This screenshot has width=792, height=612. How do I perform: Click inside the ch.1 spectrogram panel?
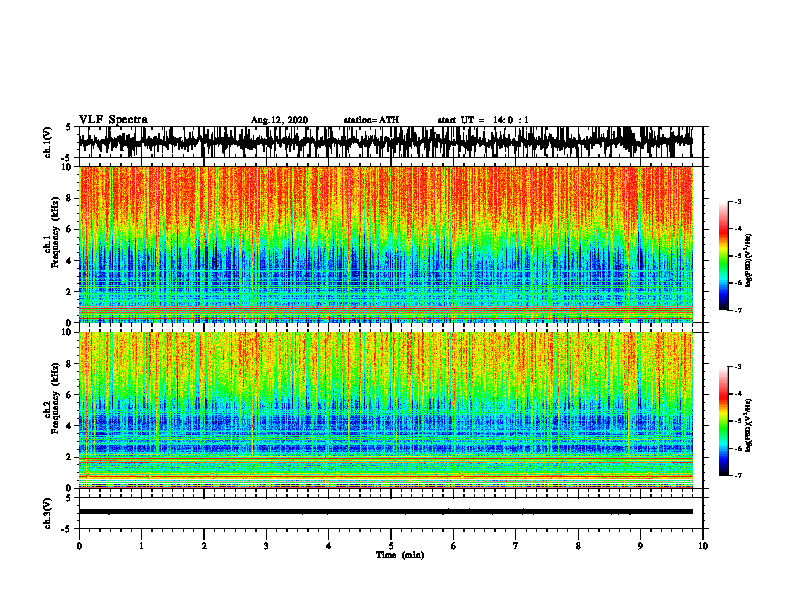pyautogui.click(x=385, y=244)
